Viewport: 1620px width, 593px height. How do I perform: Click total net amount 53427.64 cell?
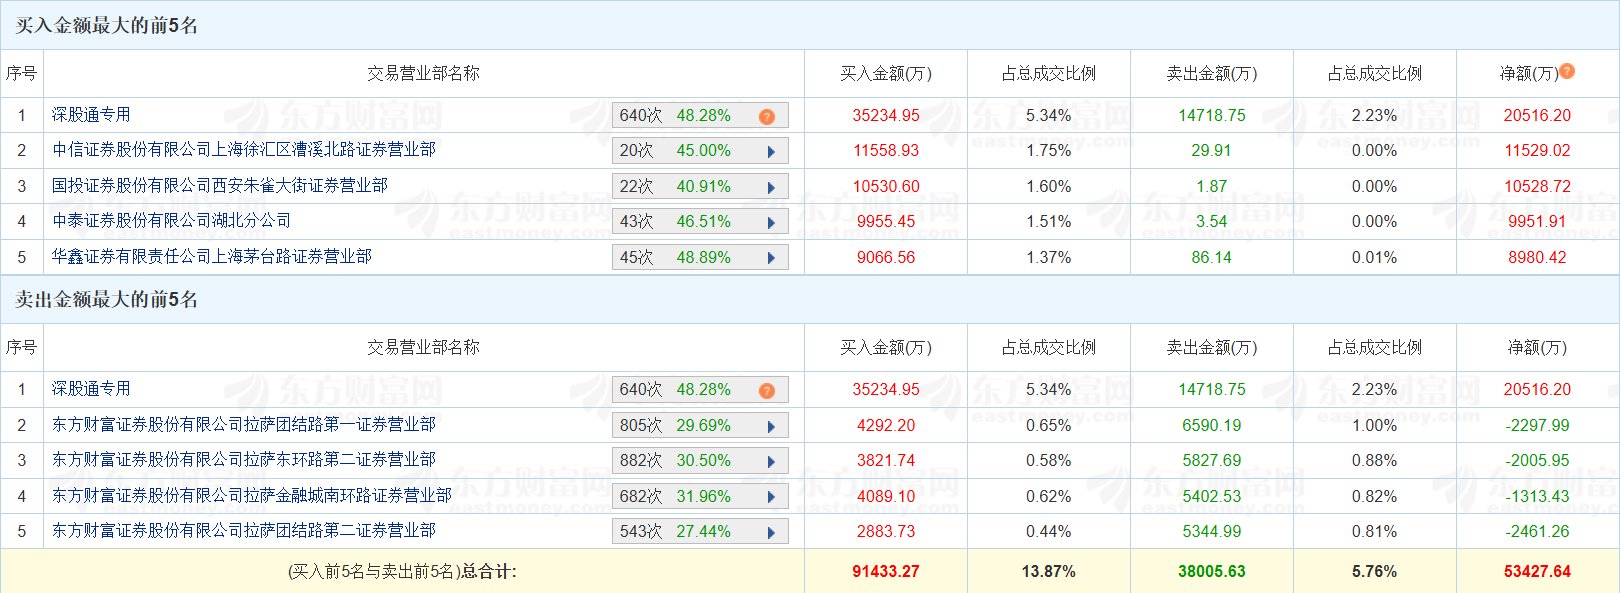click(x=1537, y=572)
